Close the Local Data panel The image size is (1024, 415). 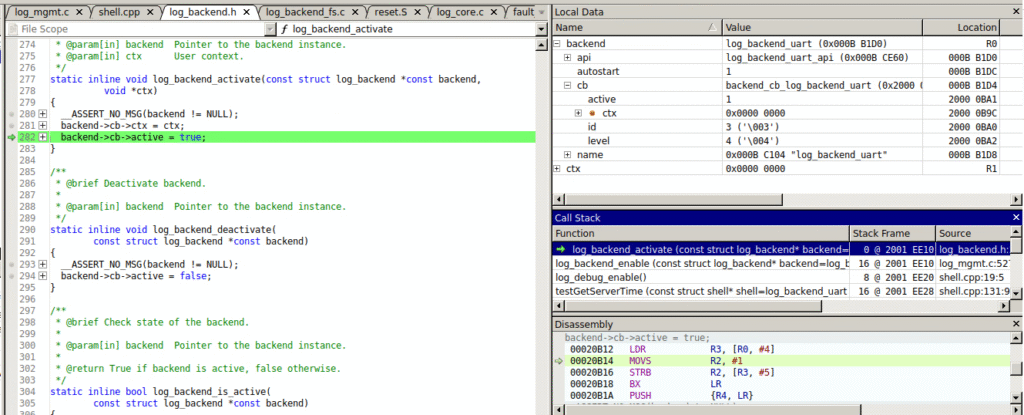point(1016,12)
